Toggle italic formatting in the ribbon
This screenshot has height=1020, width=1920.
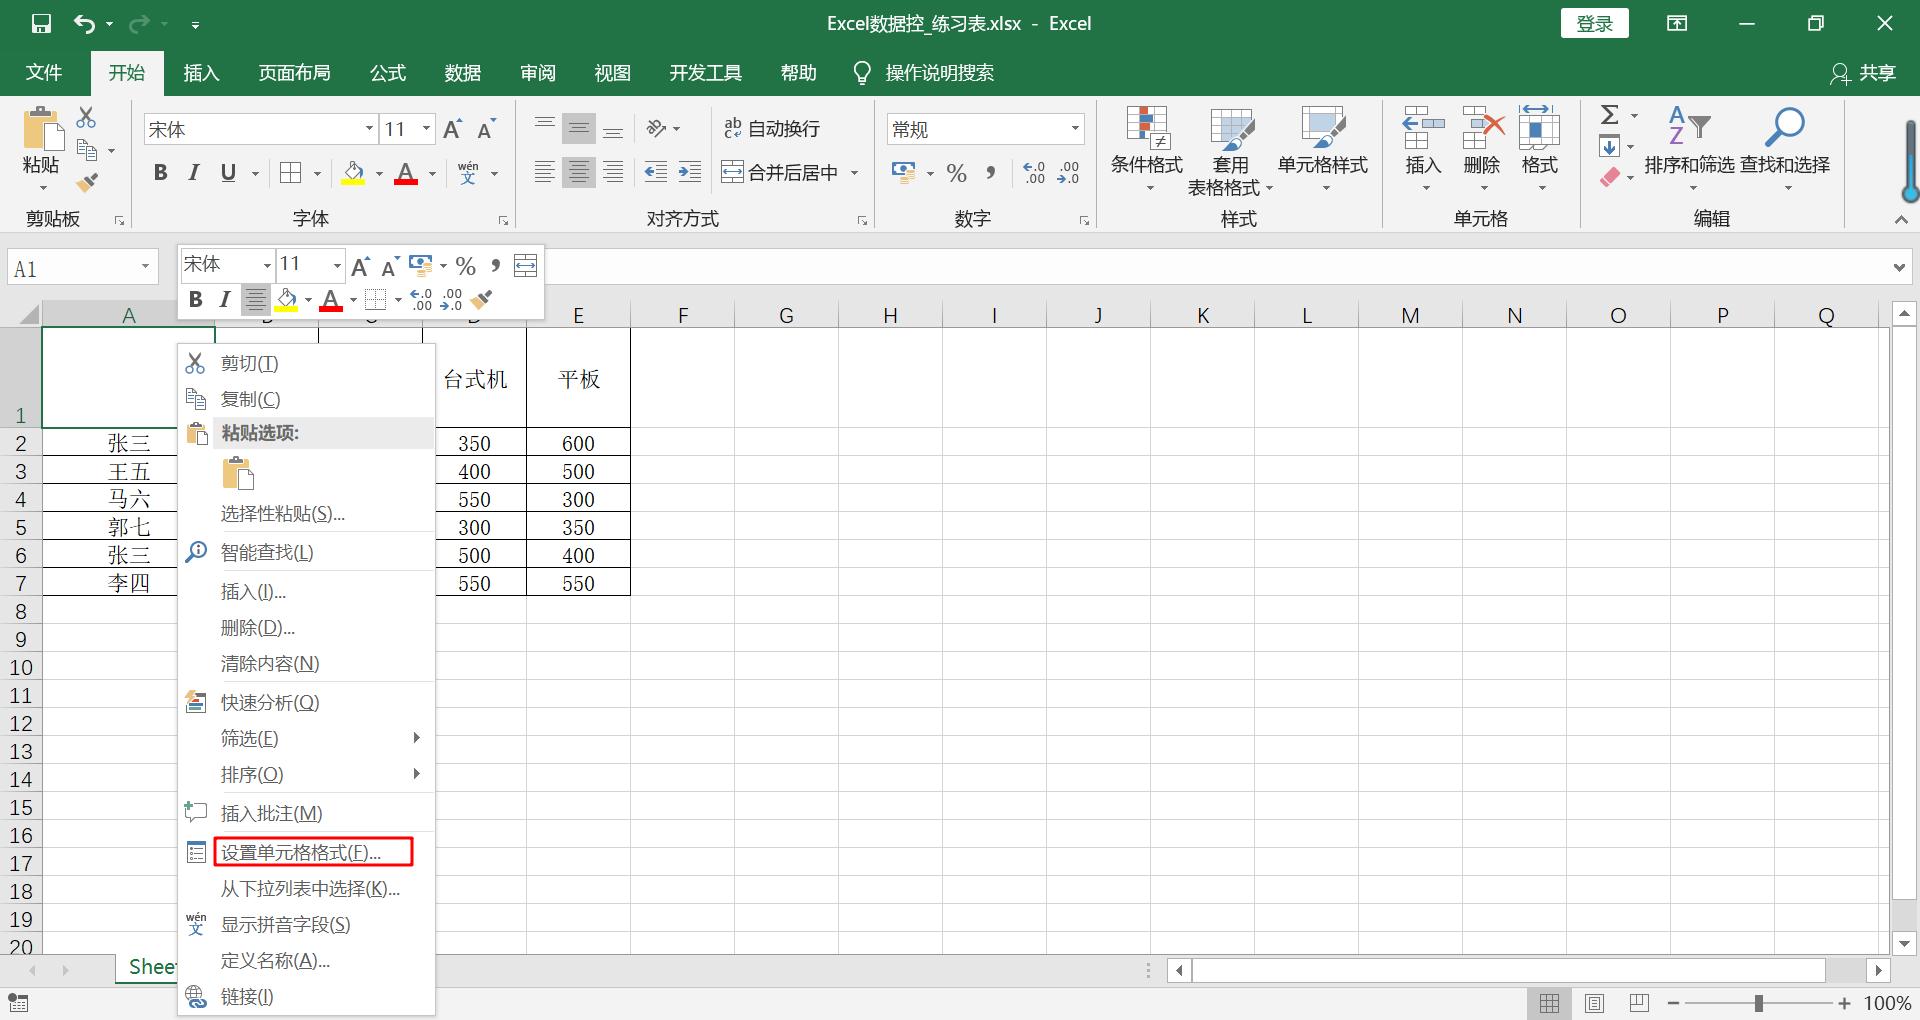click(193, 172)
